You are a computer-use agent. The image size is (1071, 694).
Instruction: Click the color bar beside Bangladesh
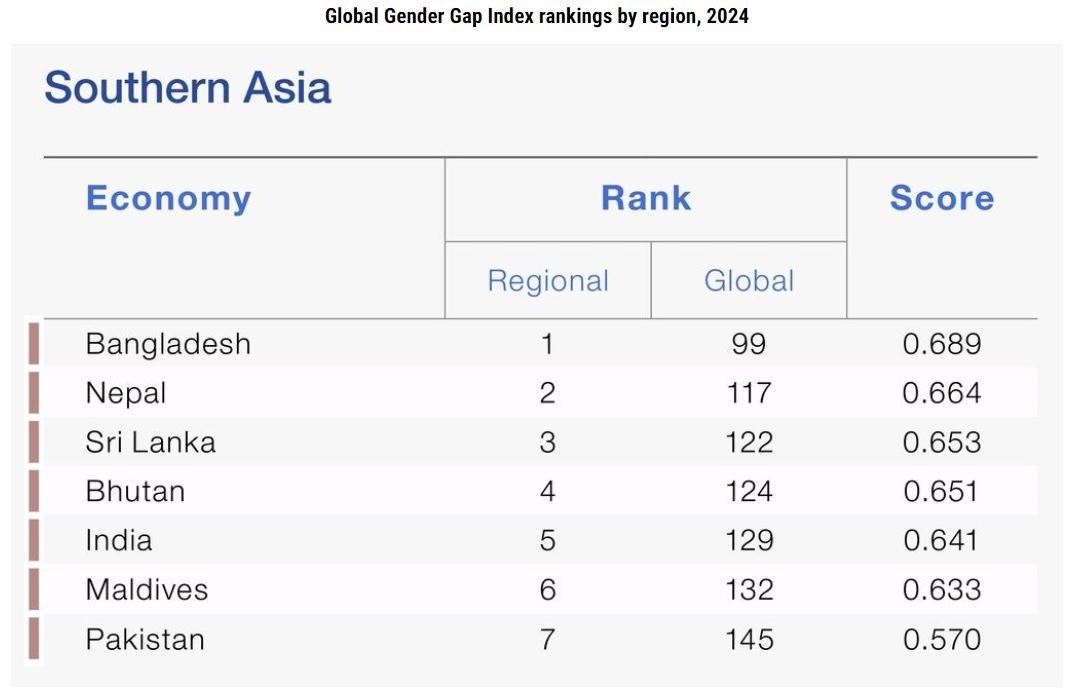coord(33,344)
